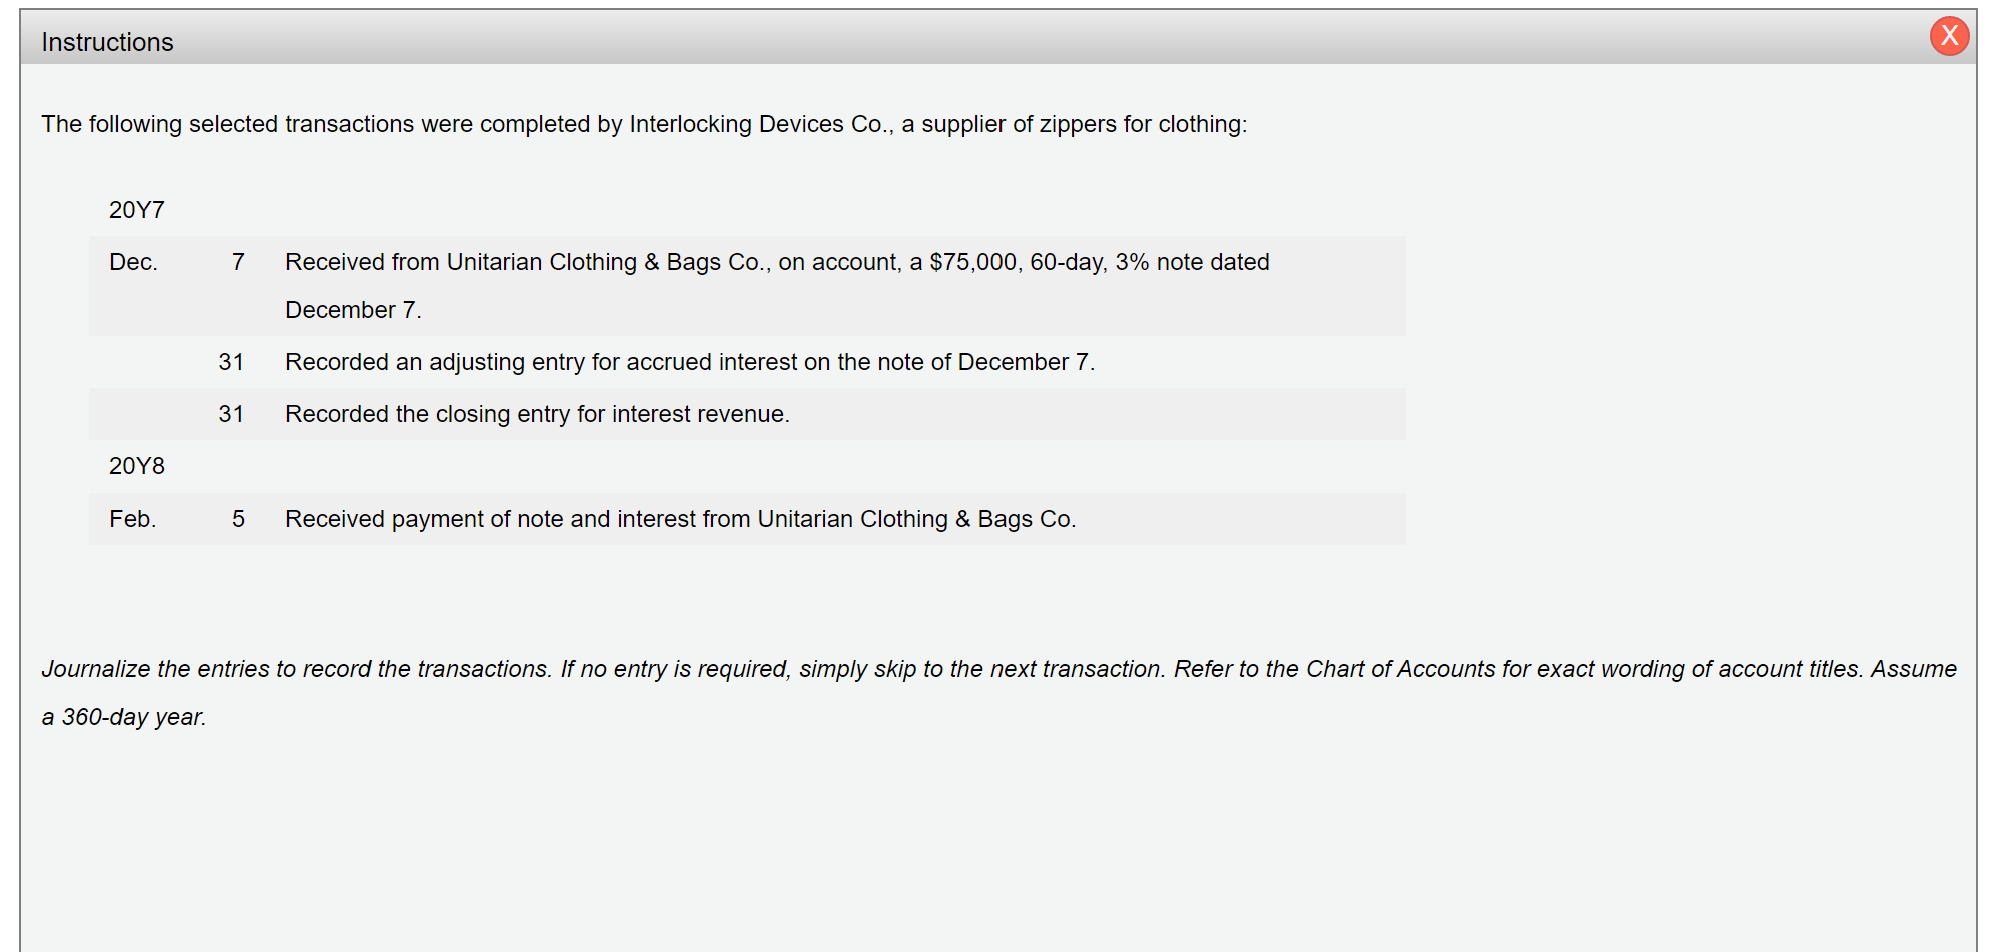Select the journalize instructions paragraph
The width and height of the screenshot is (1992, 952).
point(1000,692)
